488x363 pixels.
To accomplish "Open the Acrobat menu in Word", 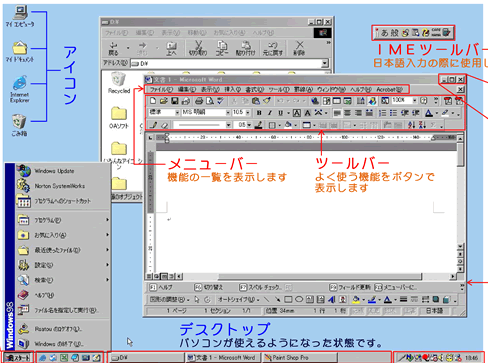I will coord(389,89).
